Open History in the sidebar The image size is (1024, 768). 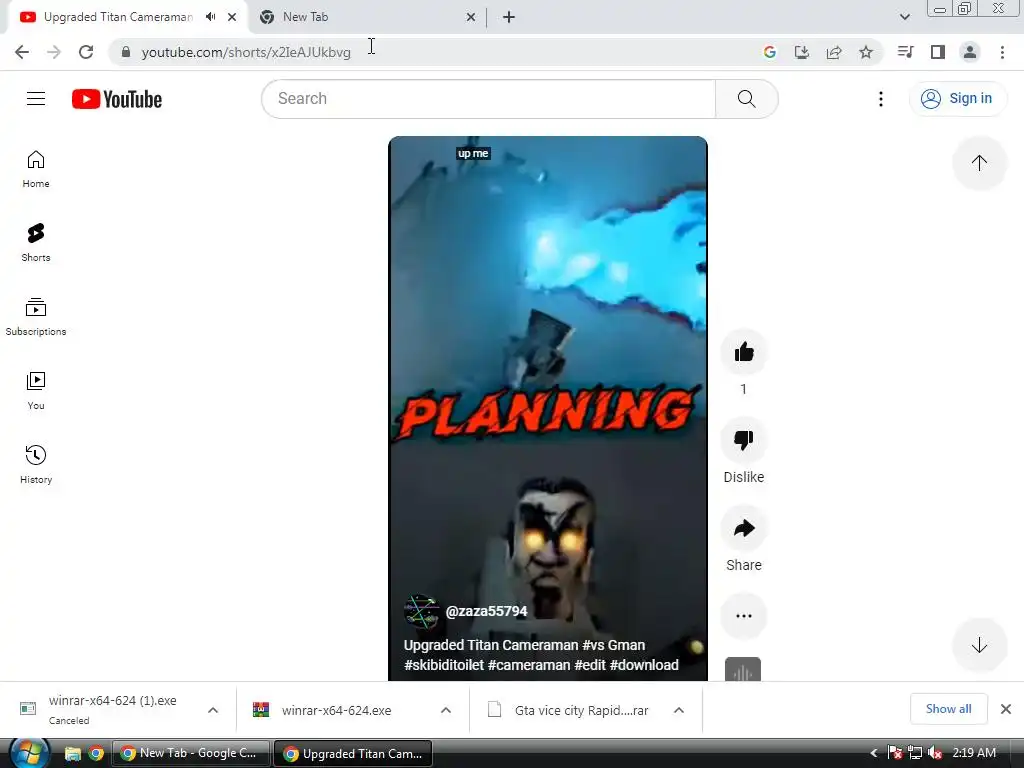point(36,464)
